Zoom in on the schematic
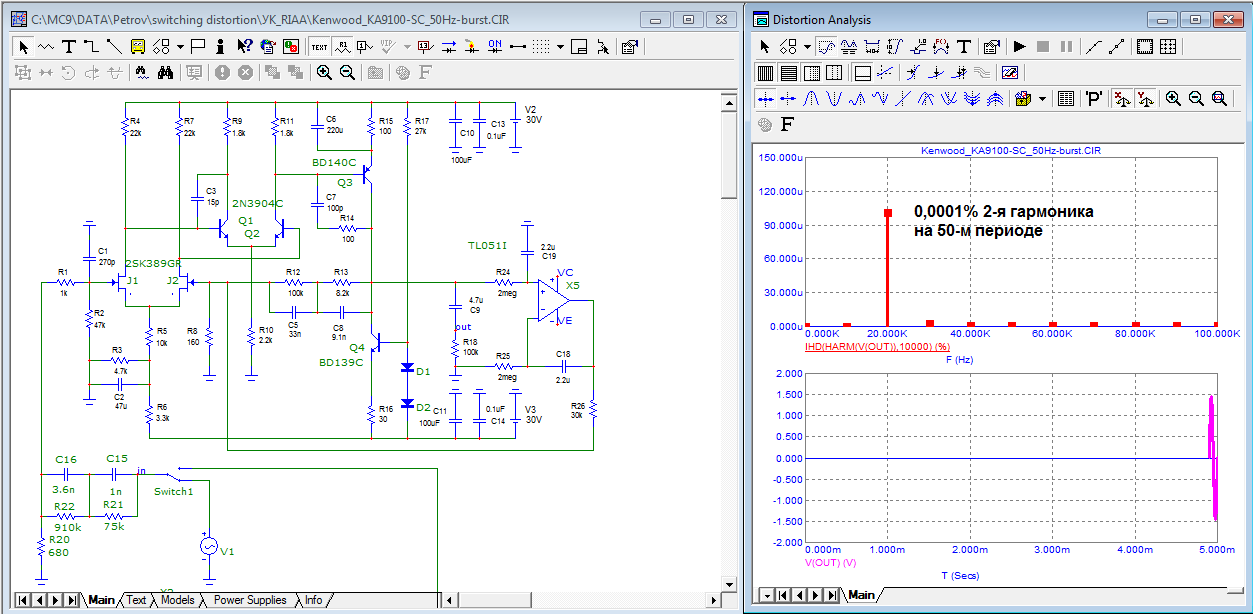Screen dimensions: 1253x614 click(324, 72)
